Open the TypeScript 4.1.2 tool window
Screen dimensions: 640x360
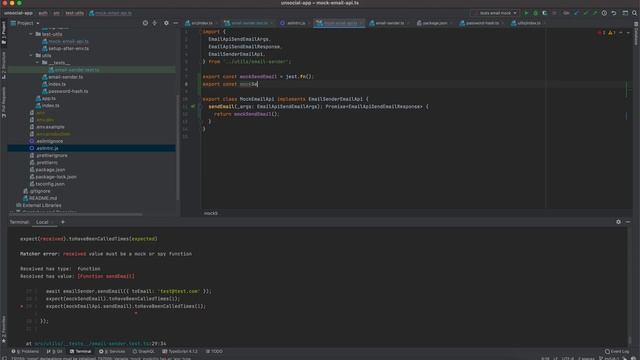tap(180, 351)
